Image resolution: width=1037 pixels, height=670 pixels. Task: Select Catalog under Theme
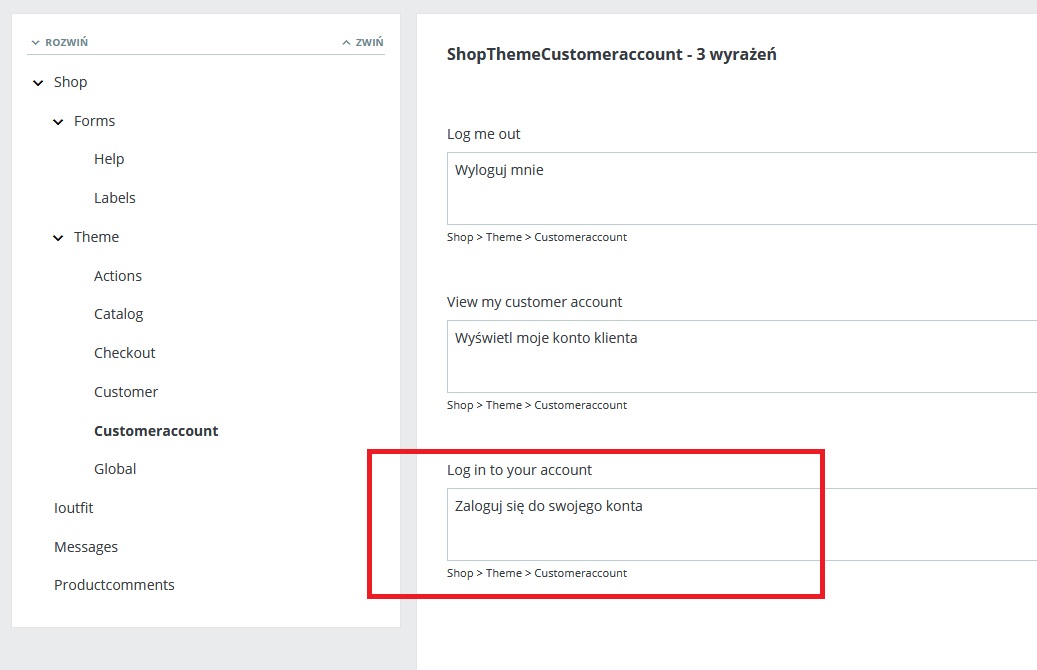[x=118, y=314]
